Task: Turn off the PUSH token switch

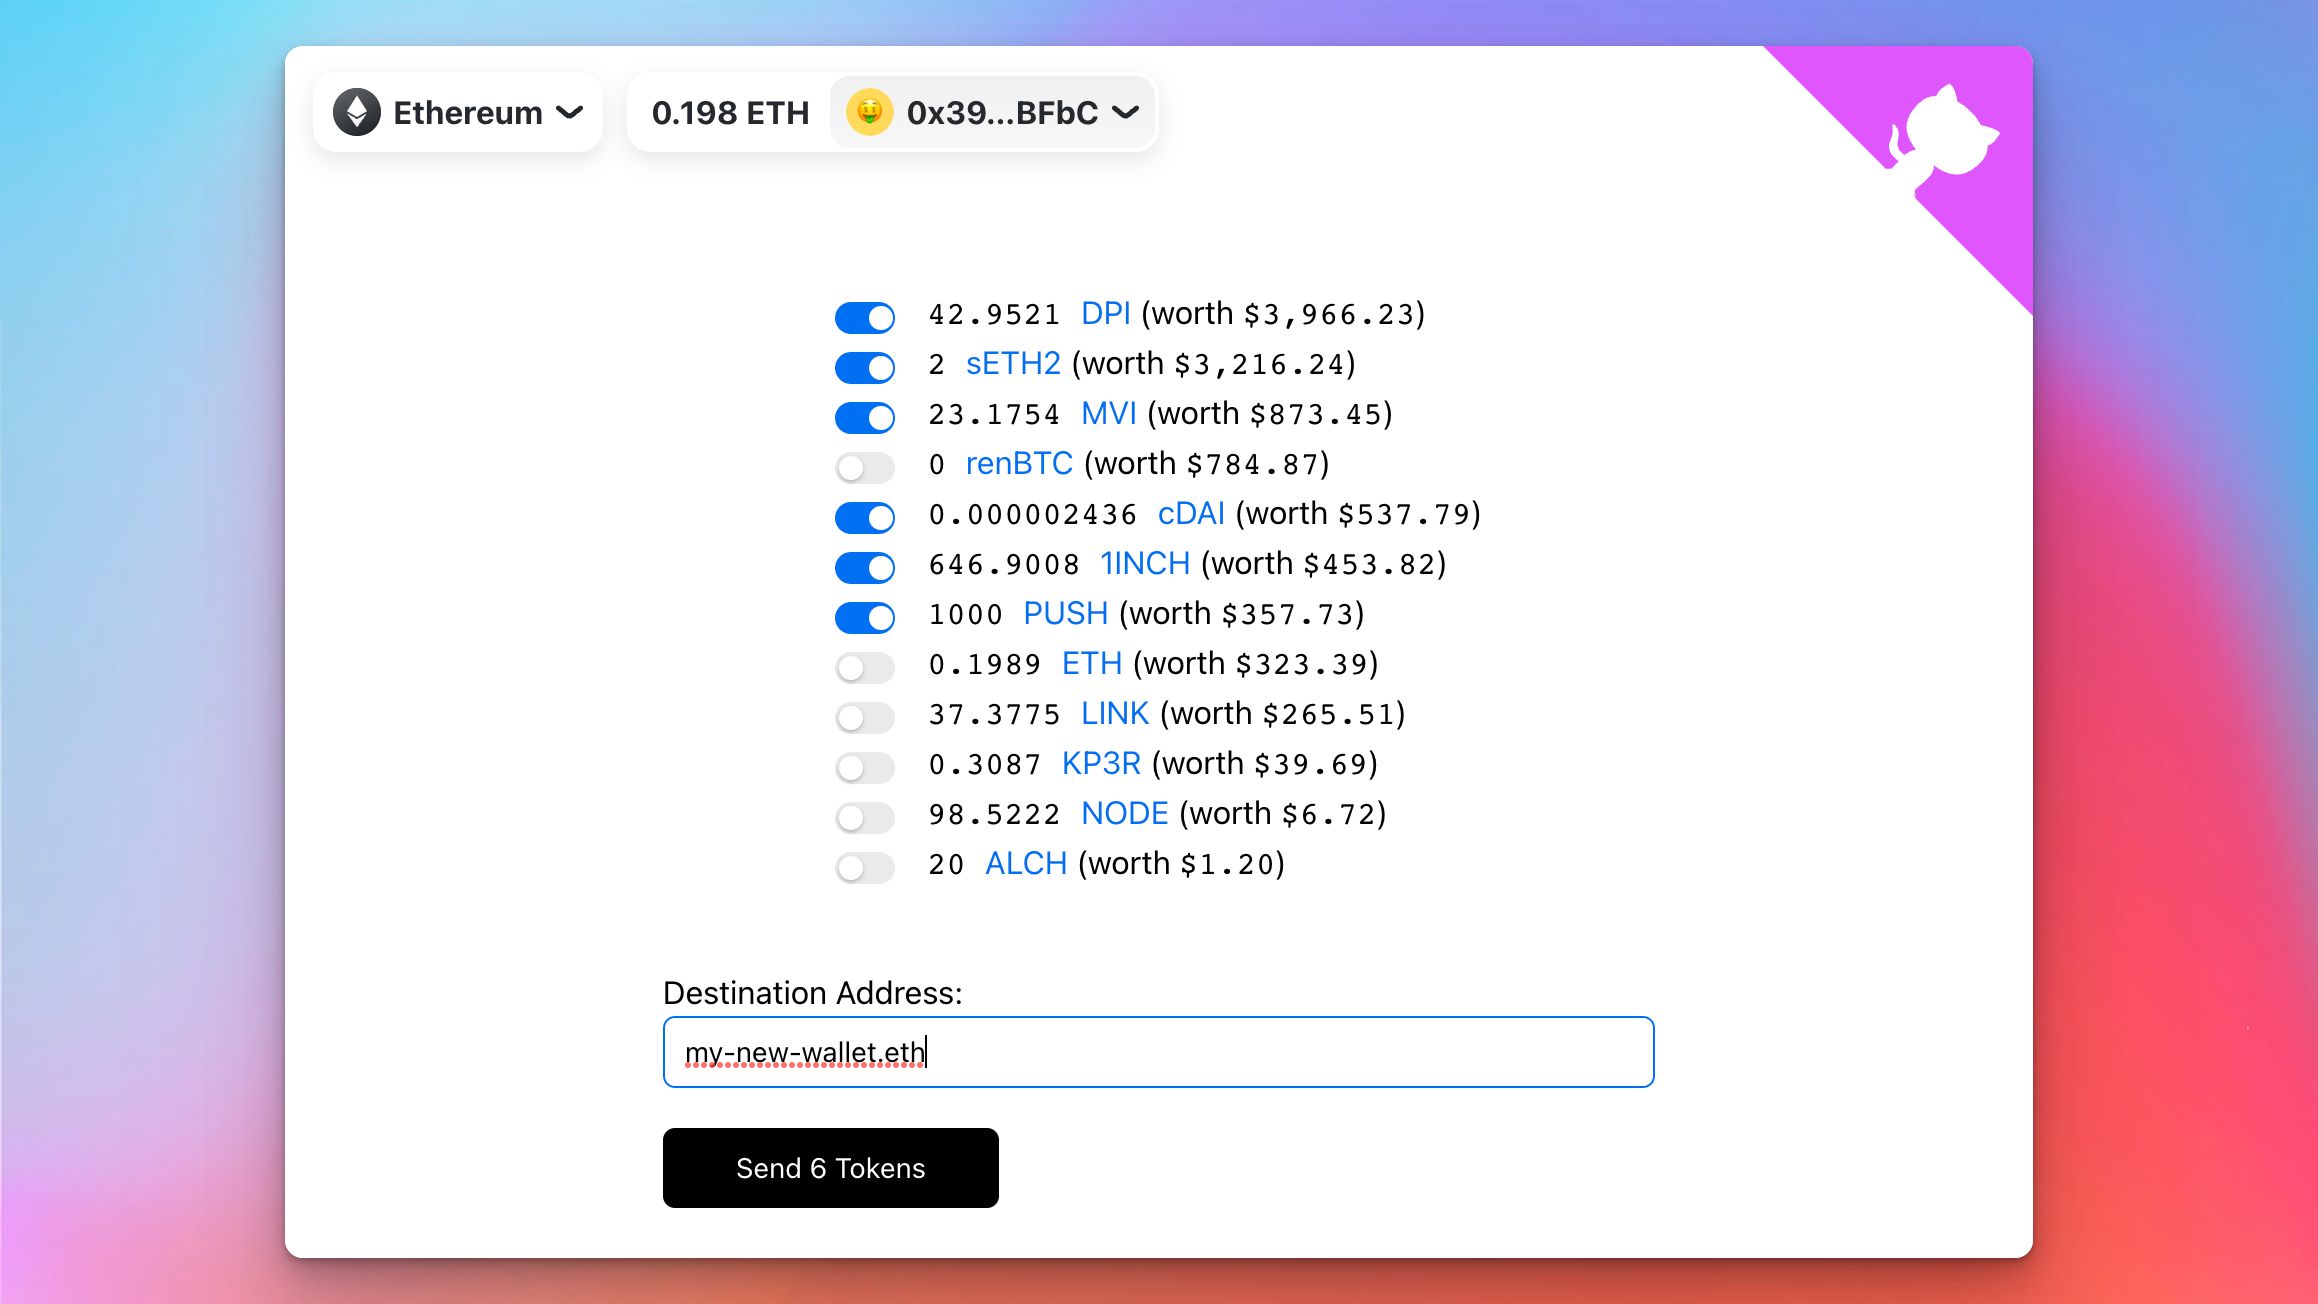Action: 865,617
